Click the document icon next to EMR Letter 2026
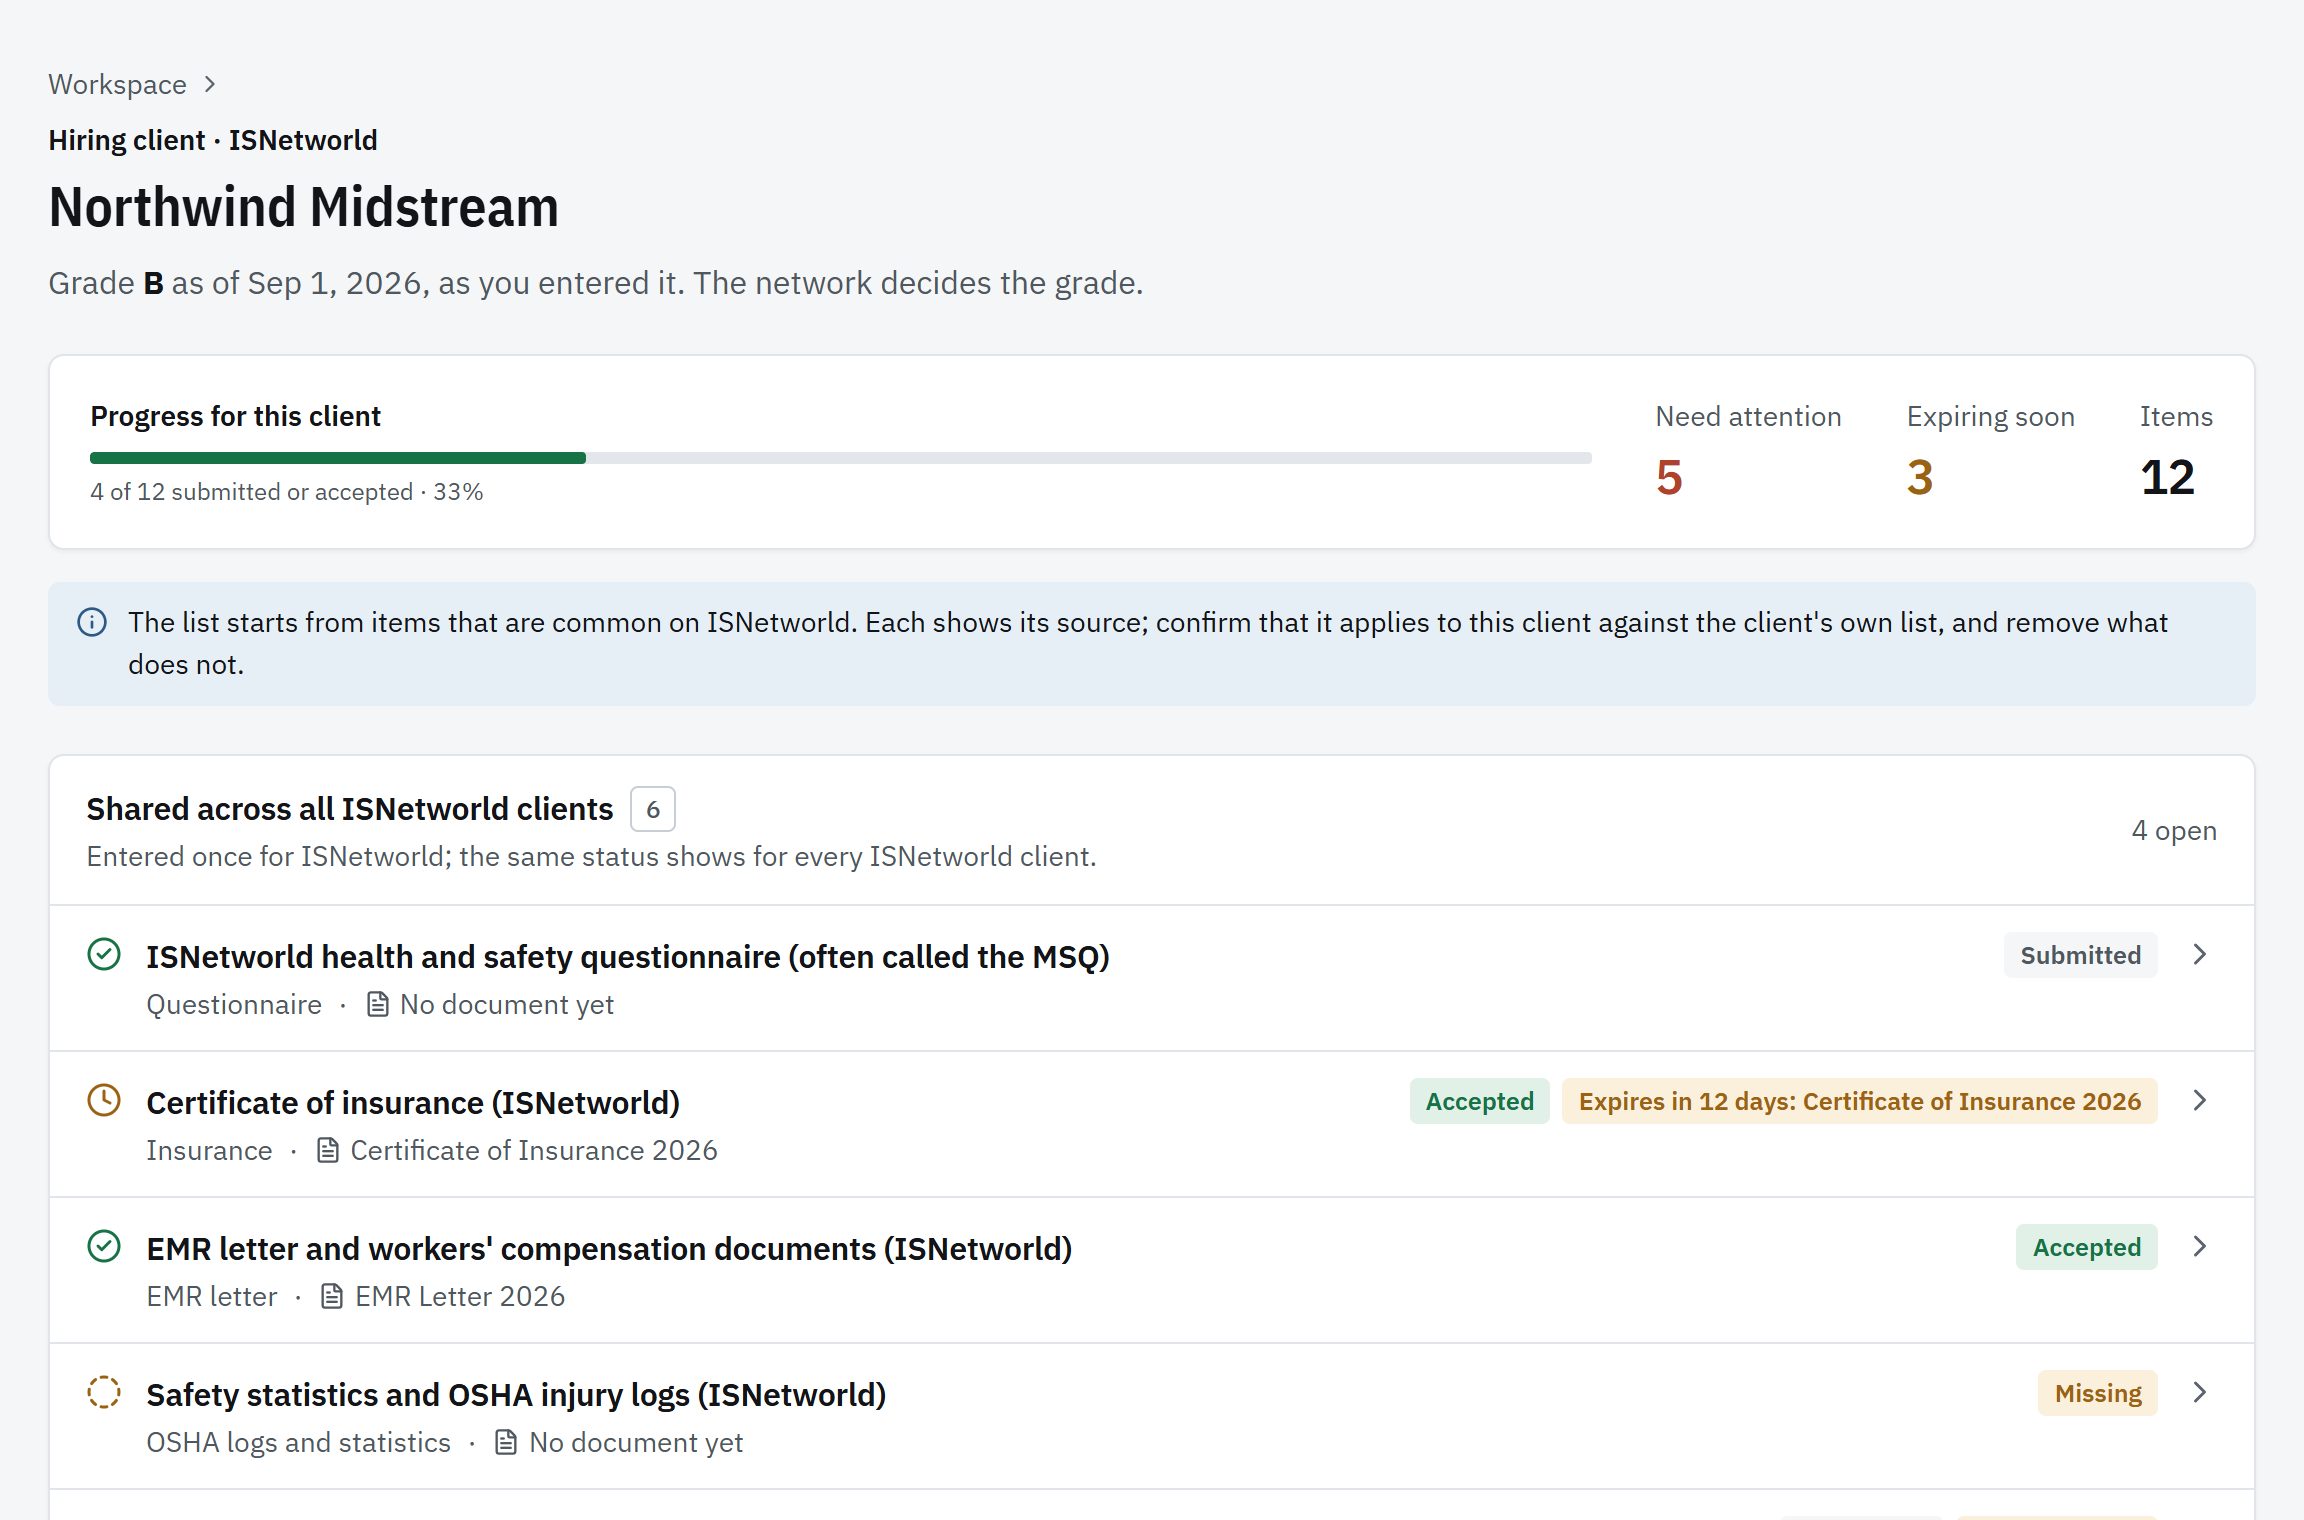 point(332,1296)
